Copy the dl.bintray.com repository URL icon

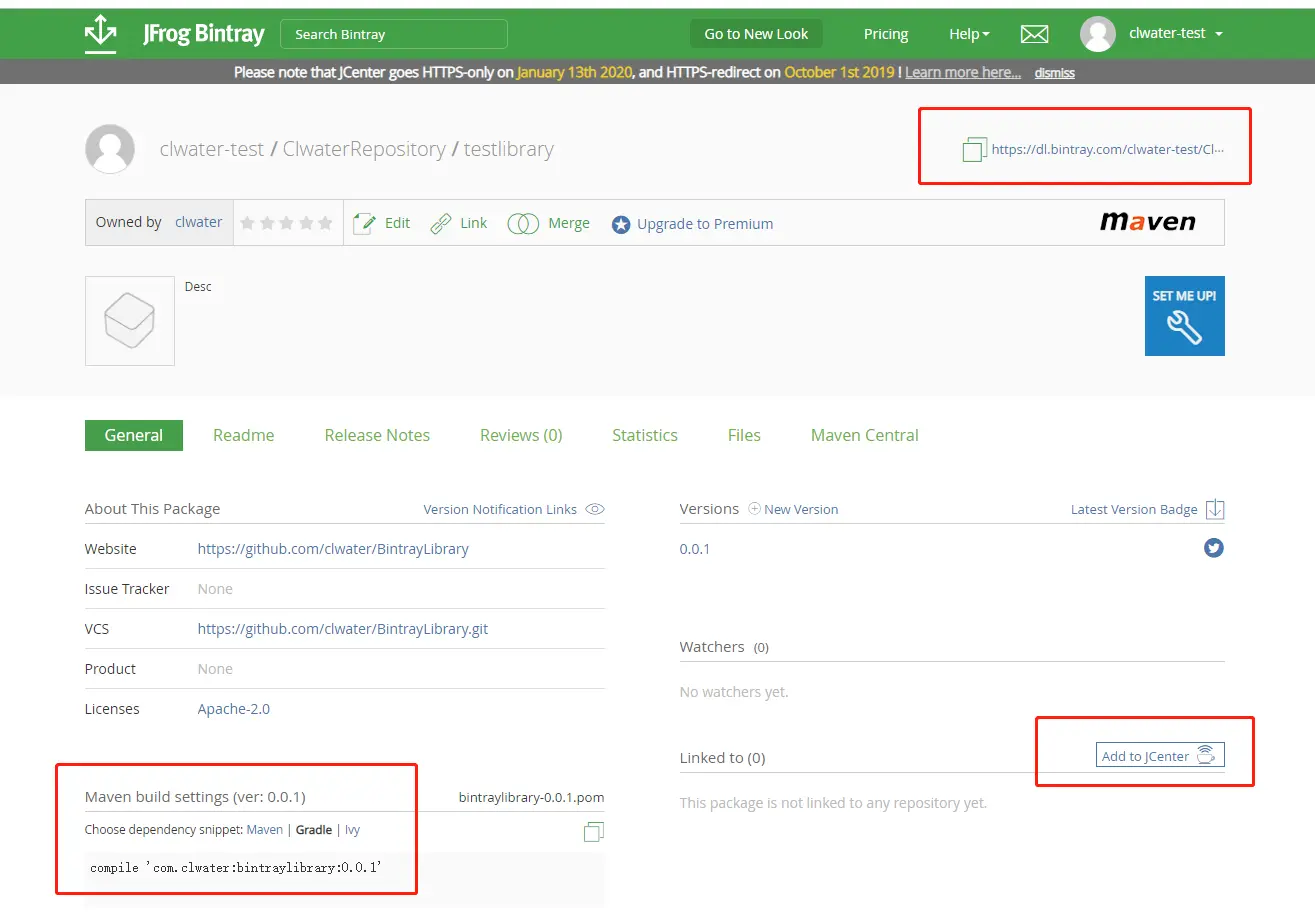pyautogui.click(x=974, y=150)
